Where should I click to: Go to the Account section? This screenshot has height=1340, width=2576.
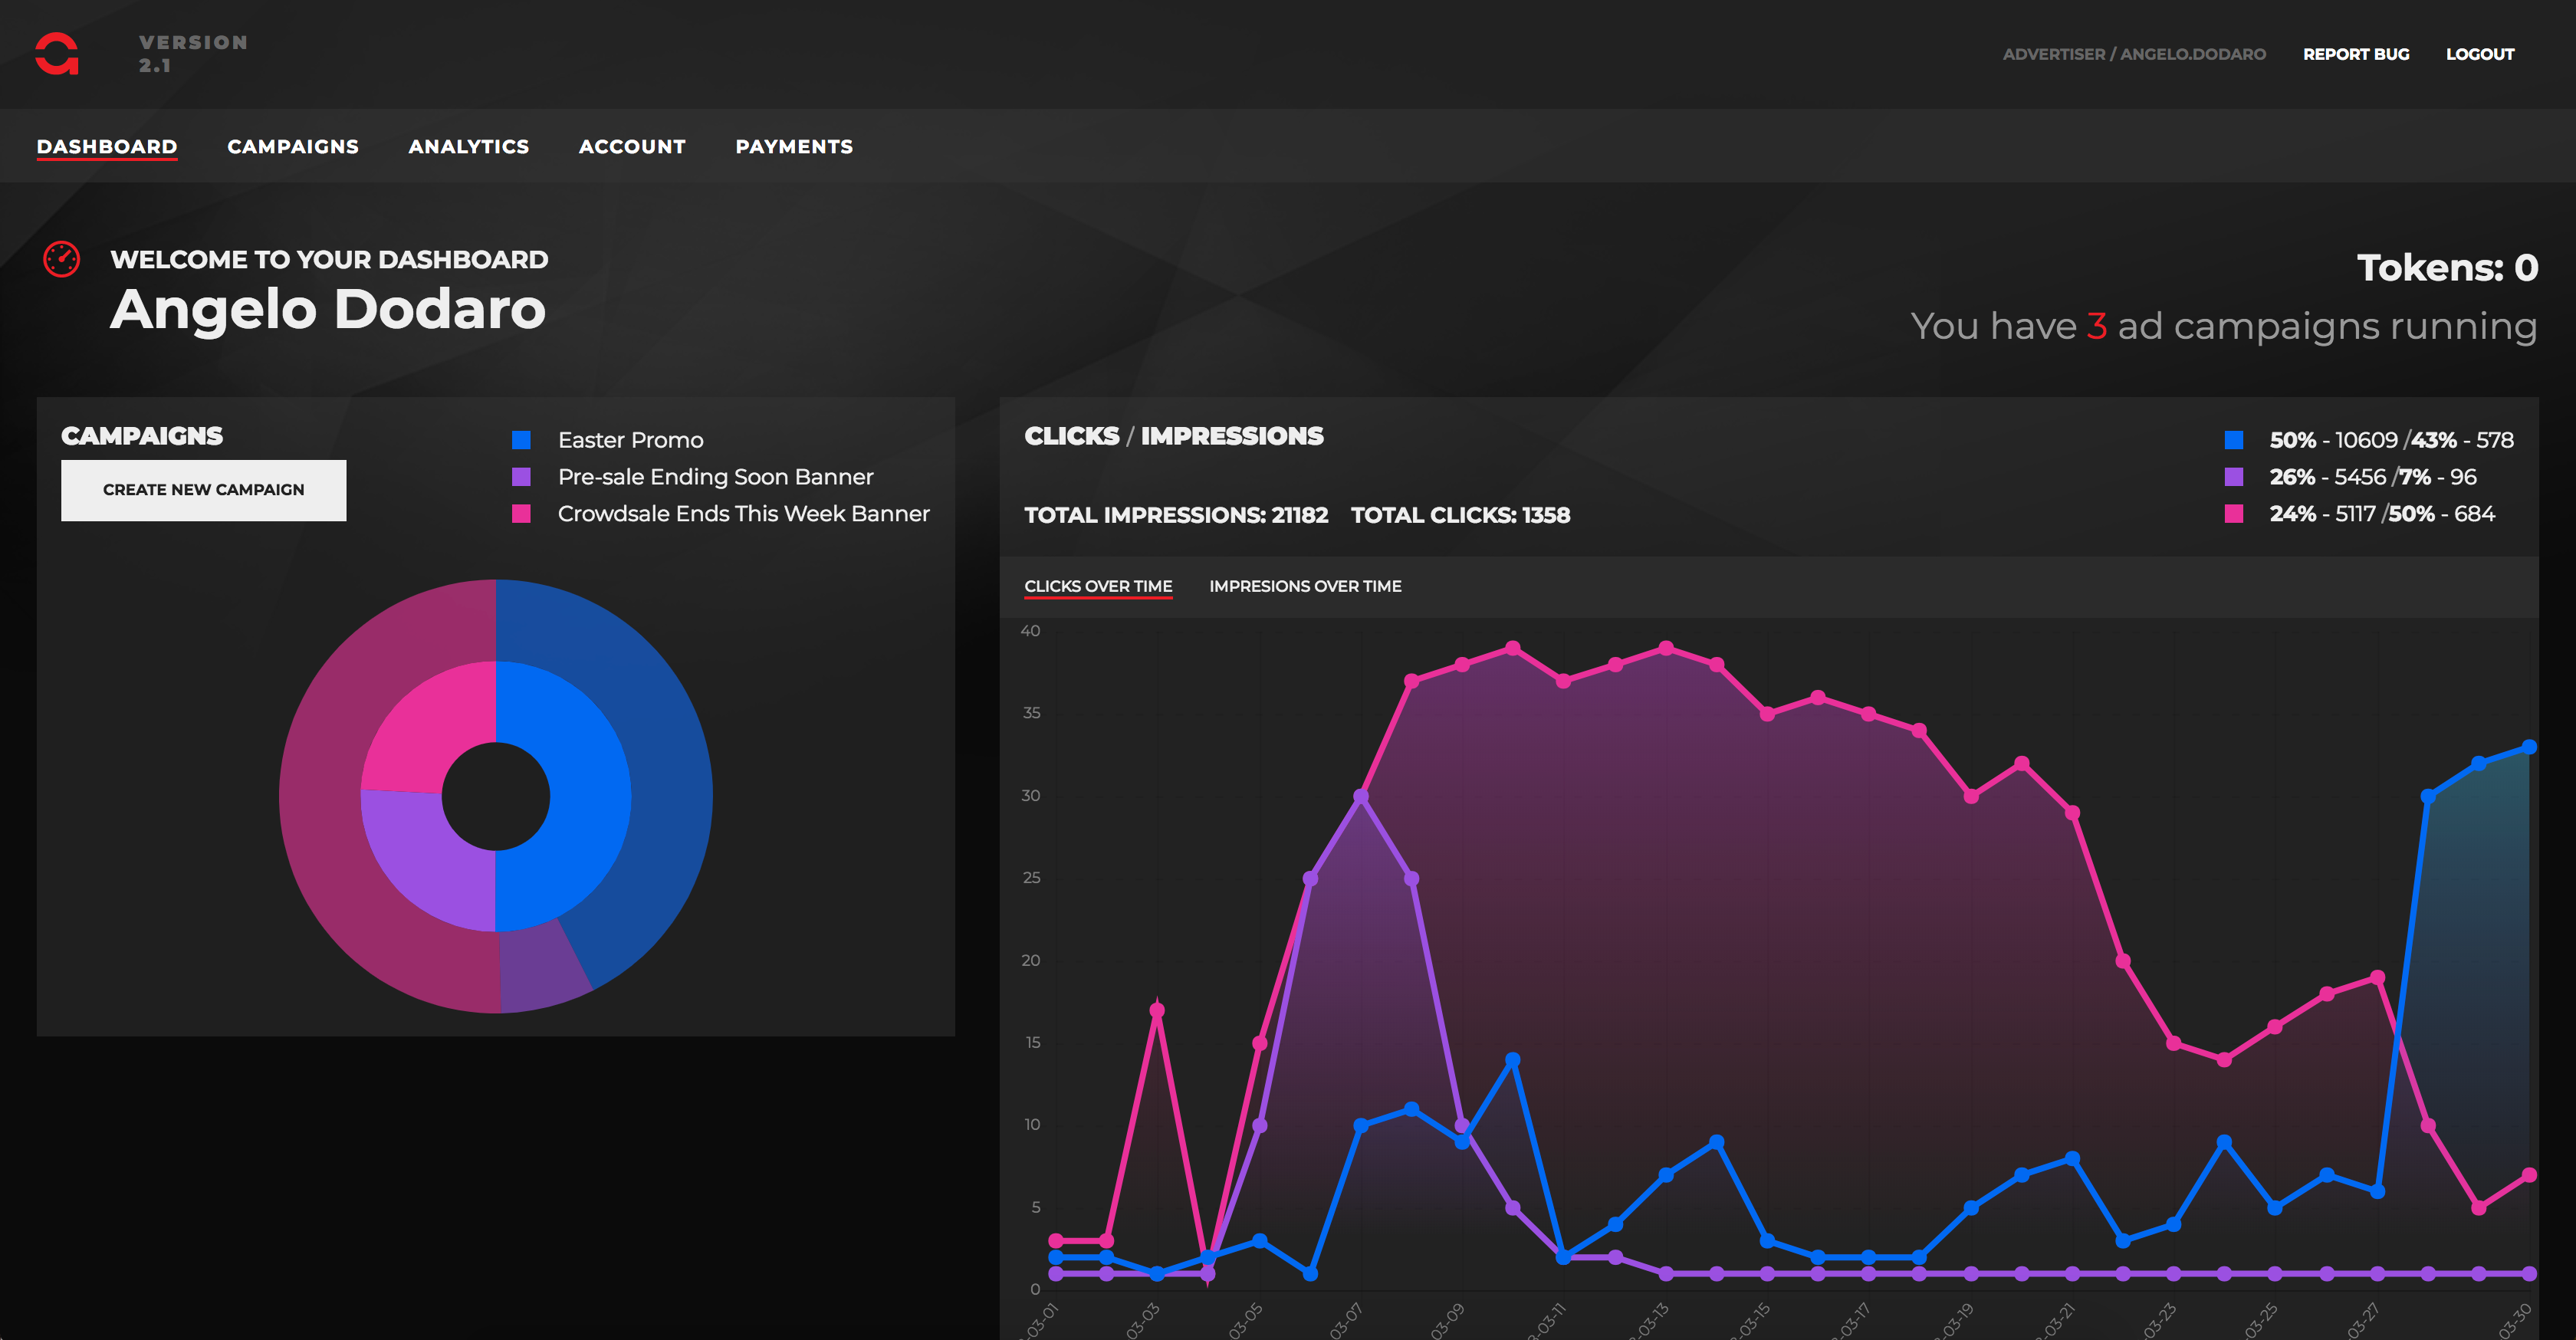pos(632,147)
